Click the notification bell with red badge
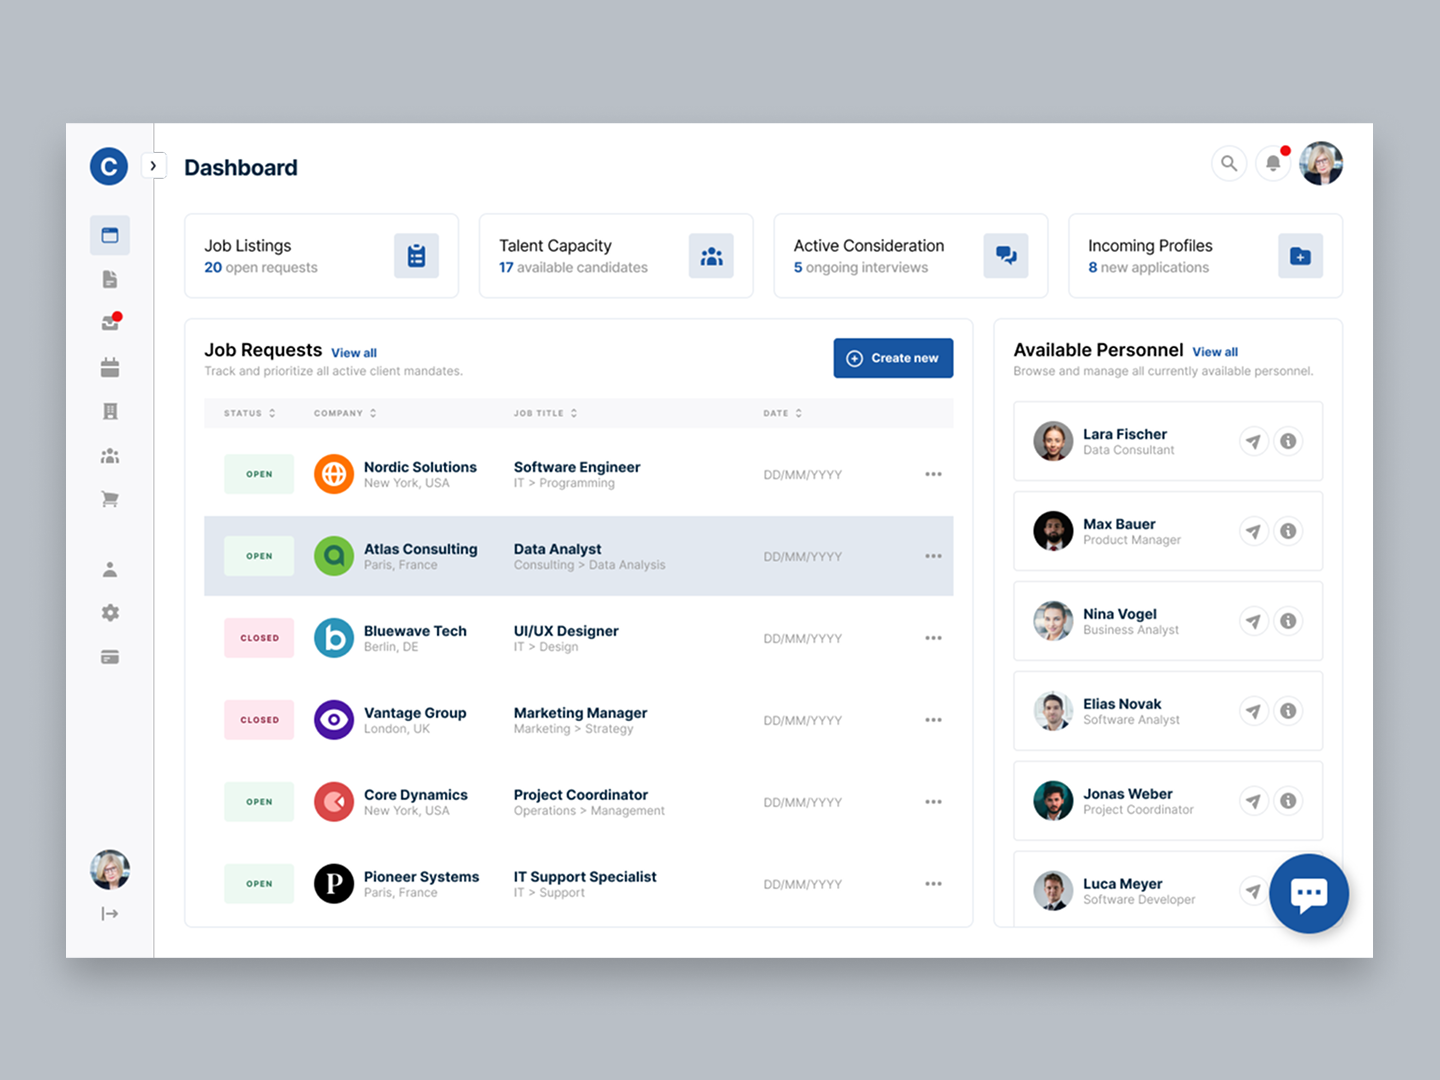 coord(1273,163)
